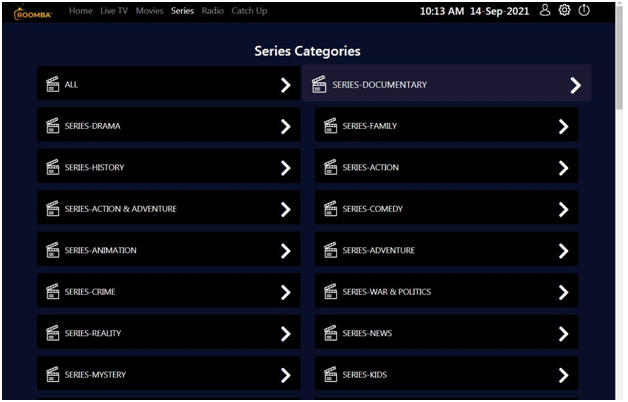Expand SERIES-HISTORY using its chevron arrow

pos(285,168)
